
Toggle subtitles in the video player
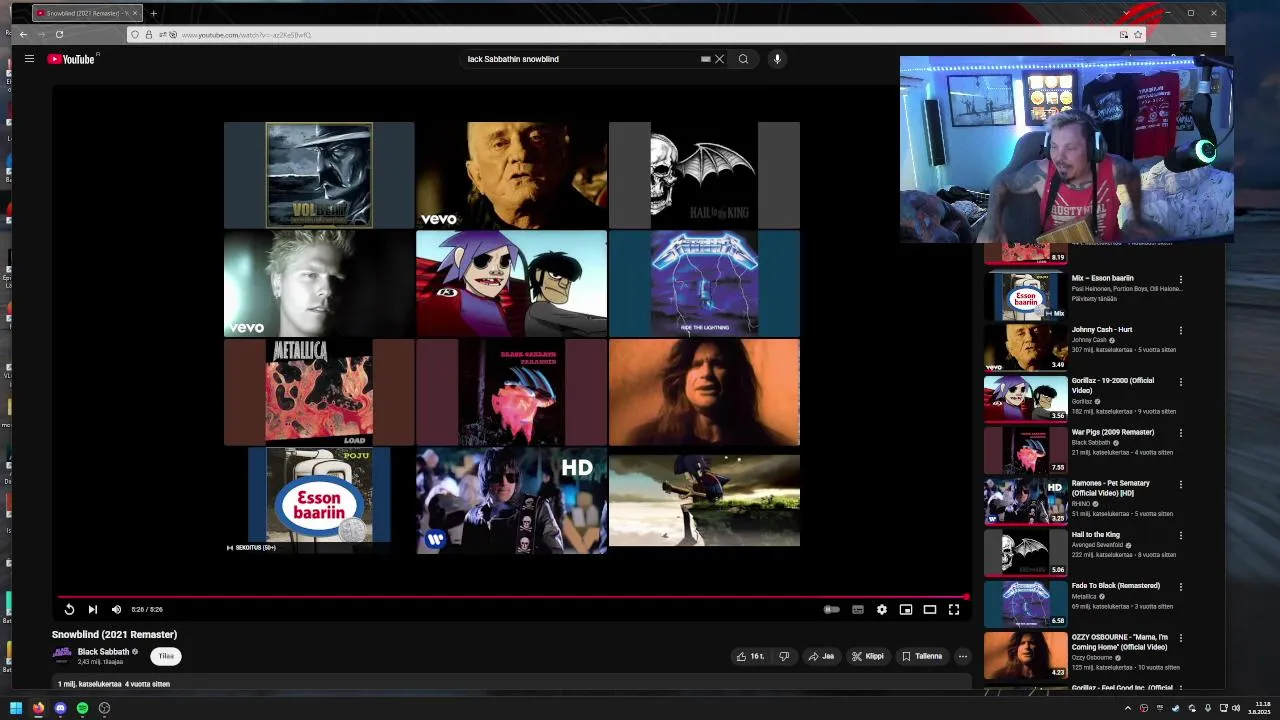[858, 609]
